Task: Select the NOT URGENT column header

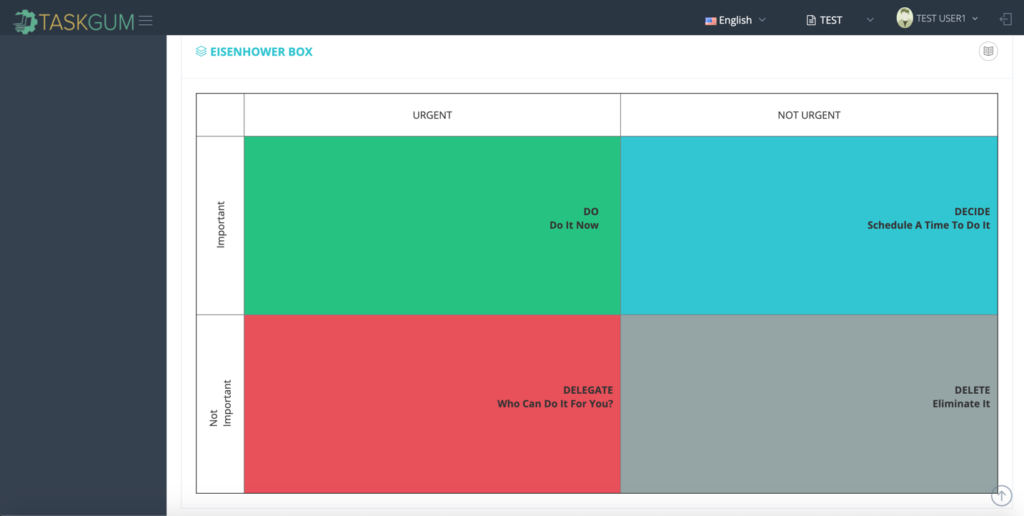Action: 808,115
